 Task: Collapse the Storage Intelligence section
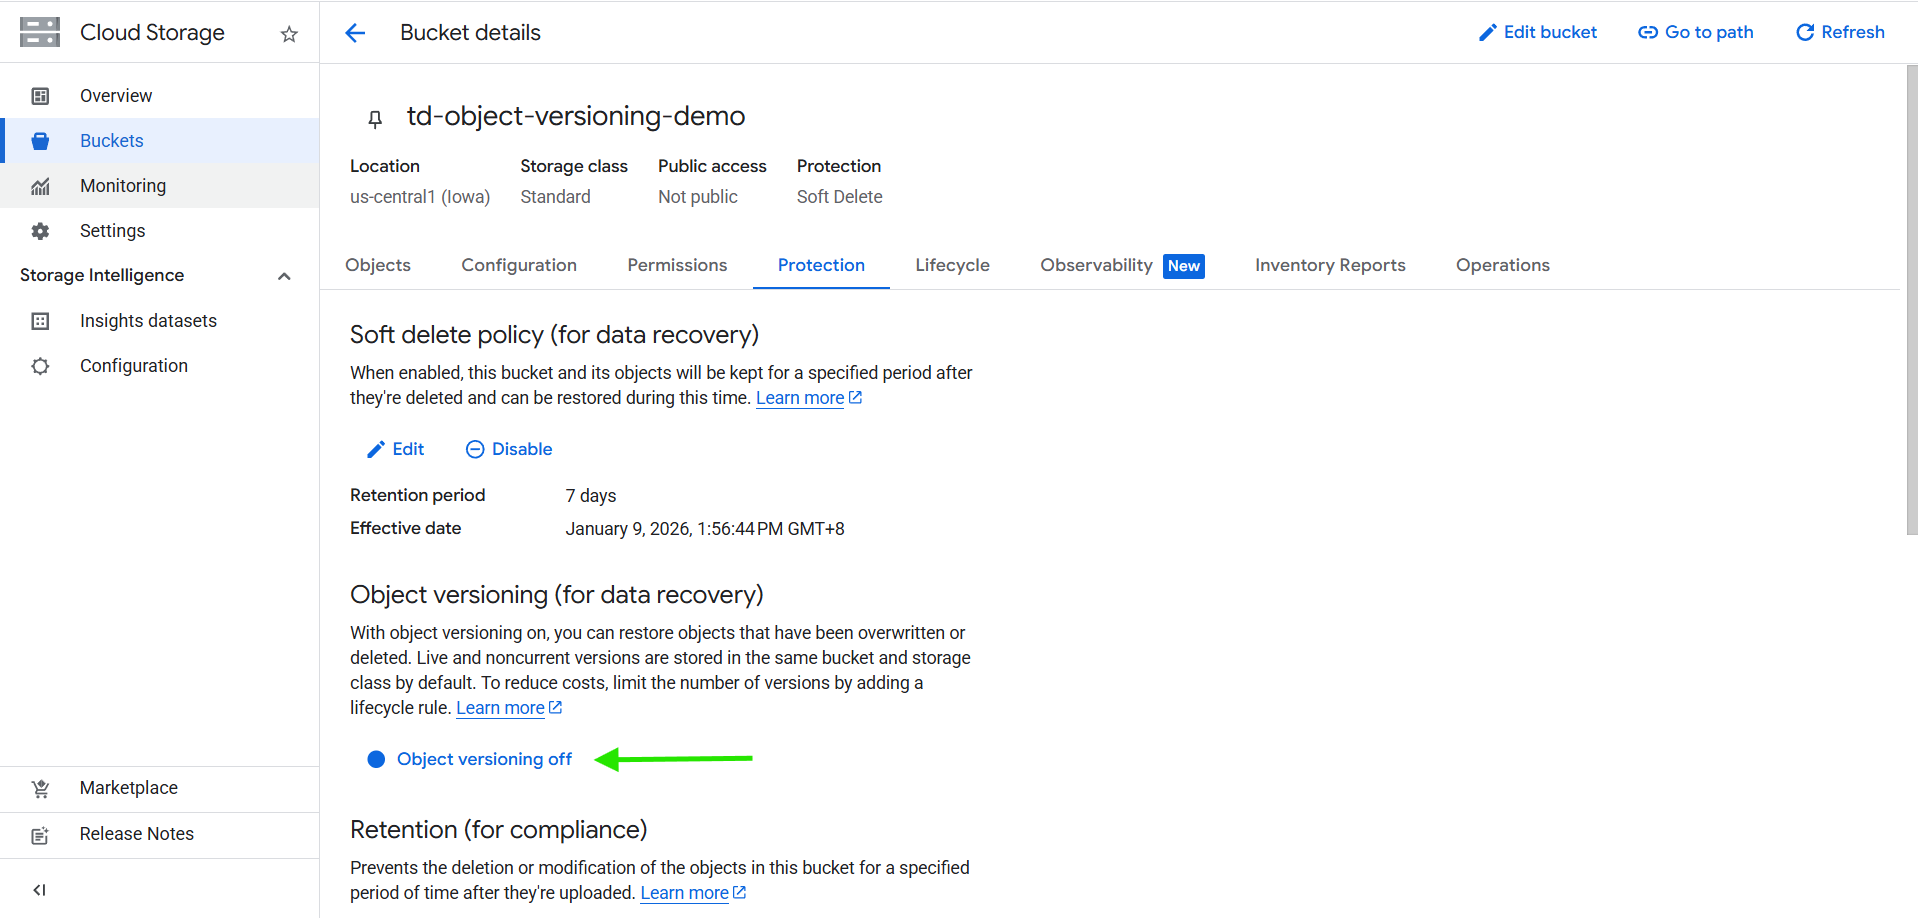coord(284,276)
